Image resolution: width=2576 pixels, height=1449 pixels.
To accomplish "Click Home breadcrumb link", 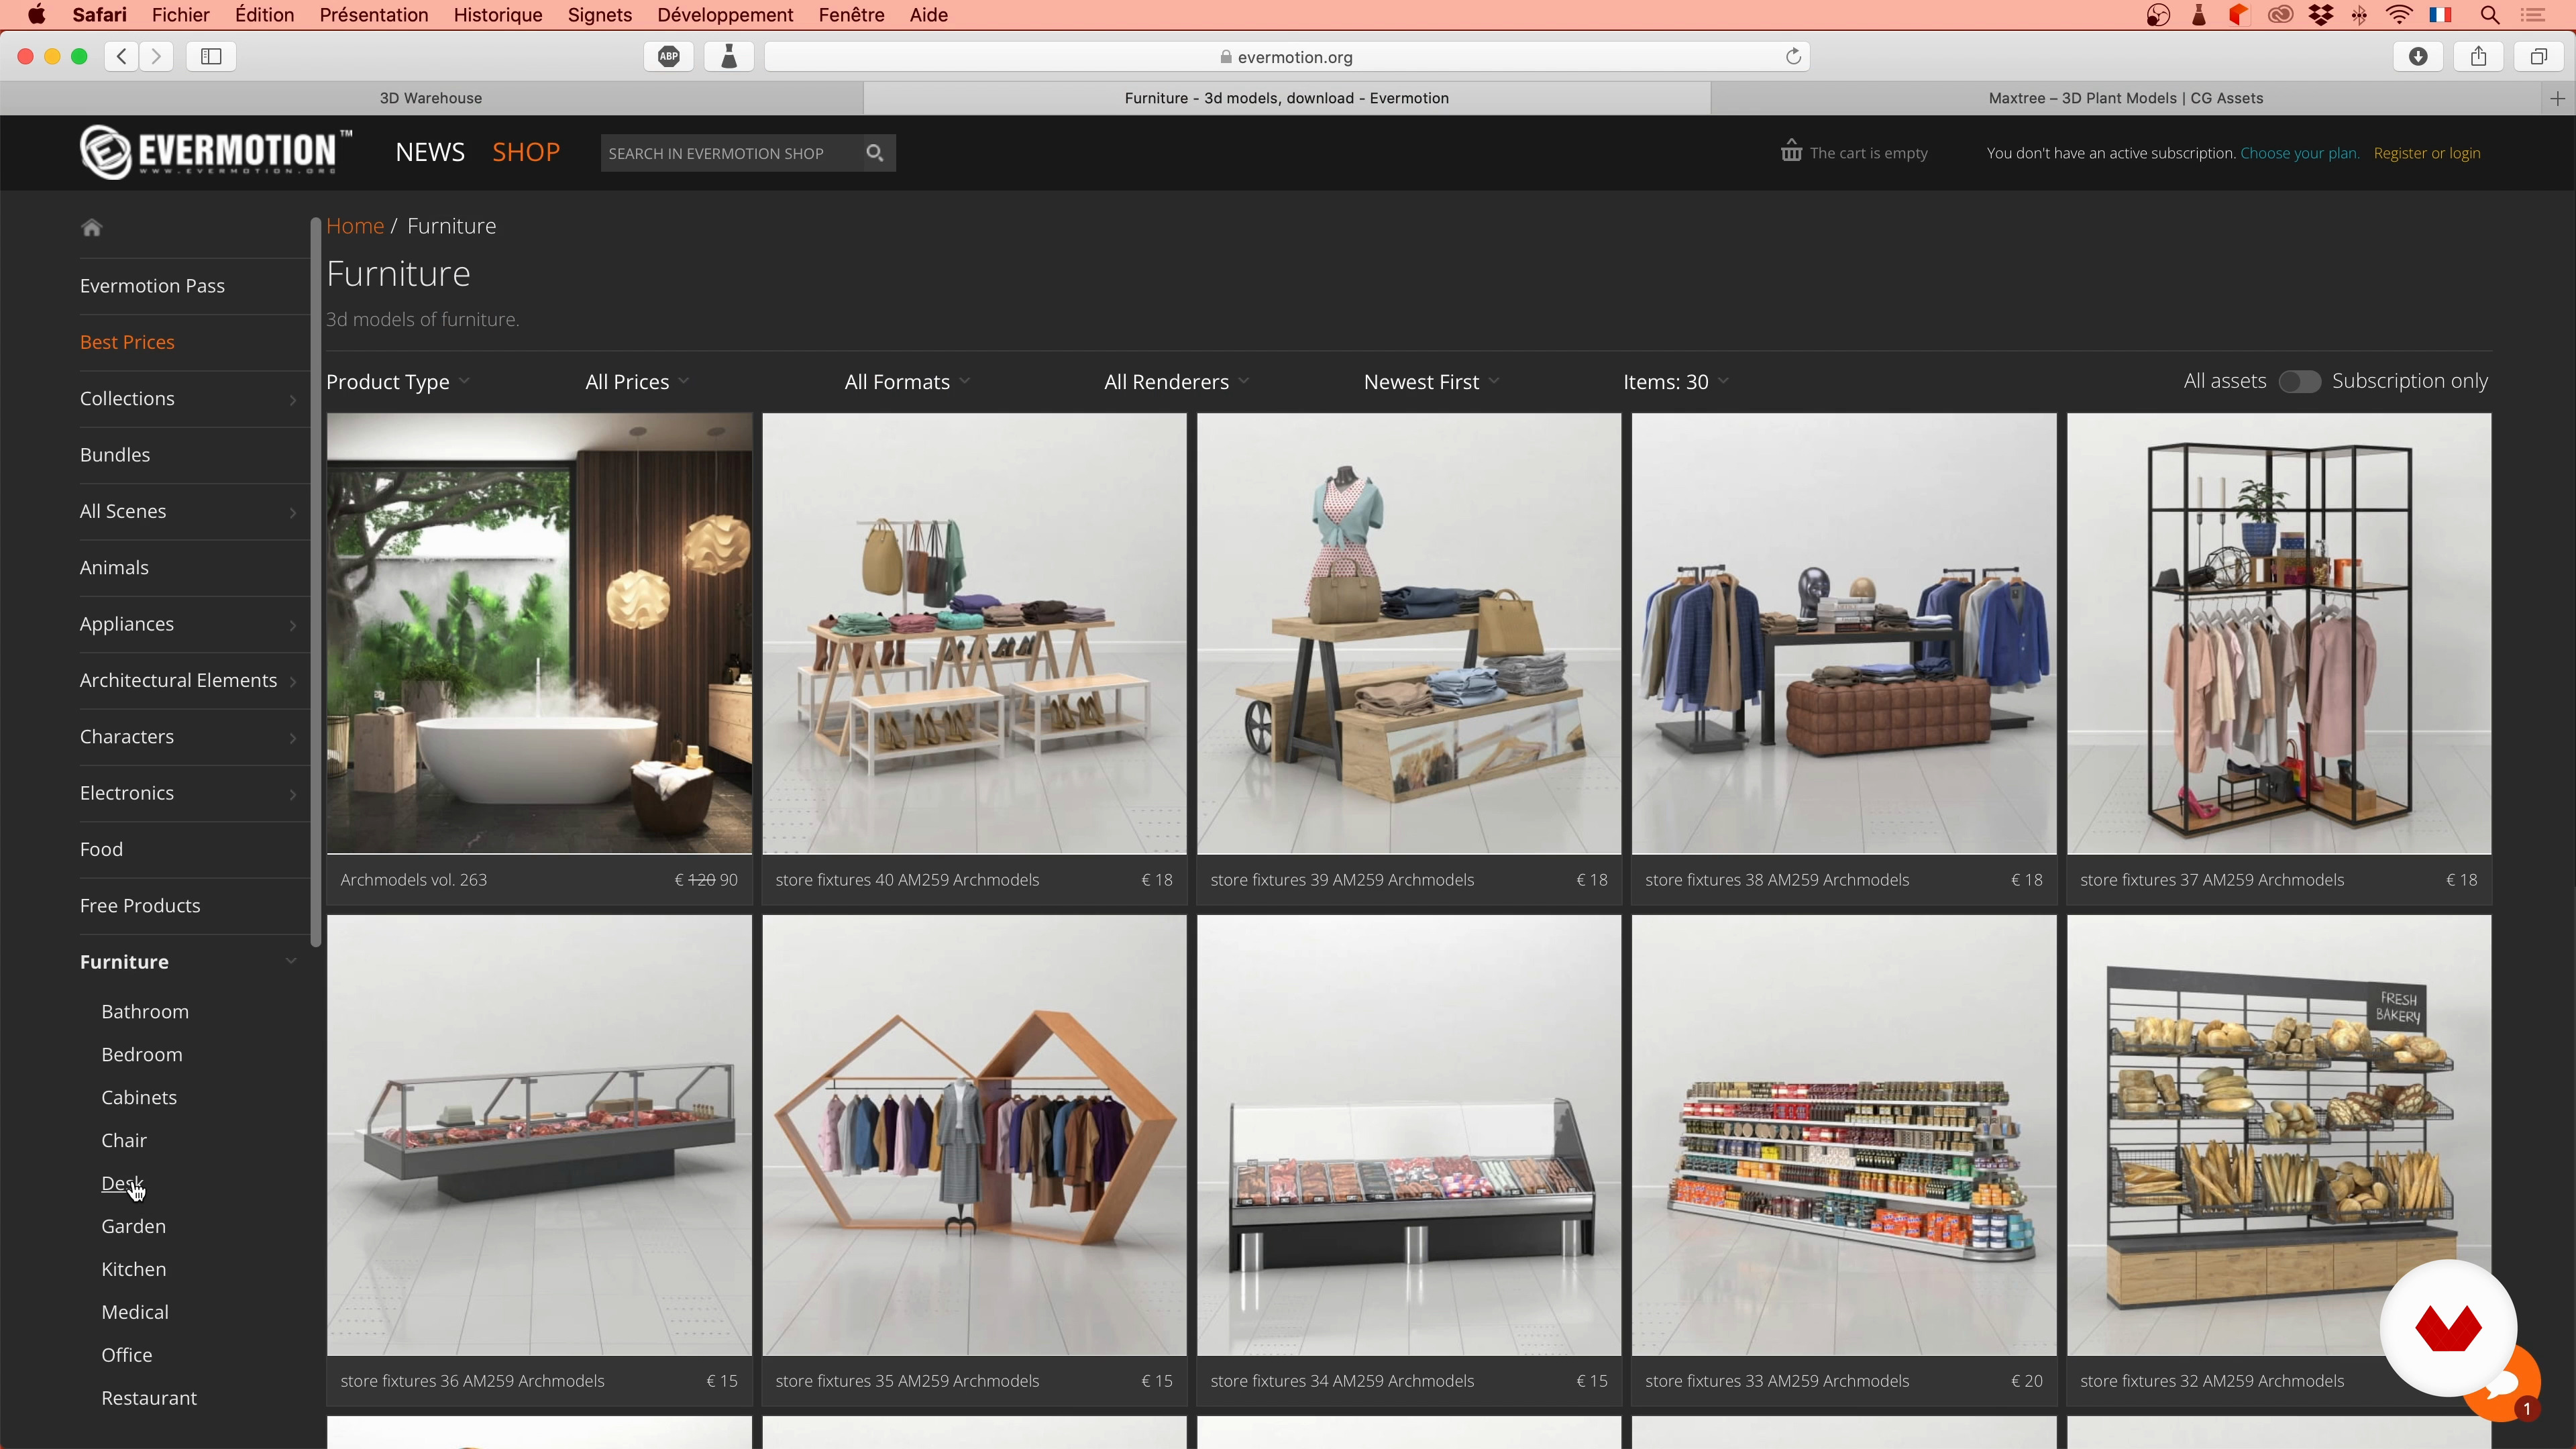I will point(355,226).
